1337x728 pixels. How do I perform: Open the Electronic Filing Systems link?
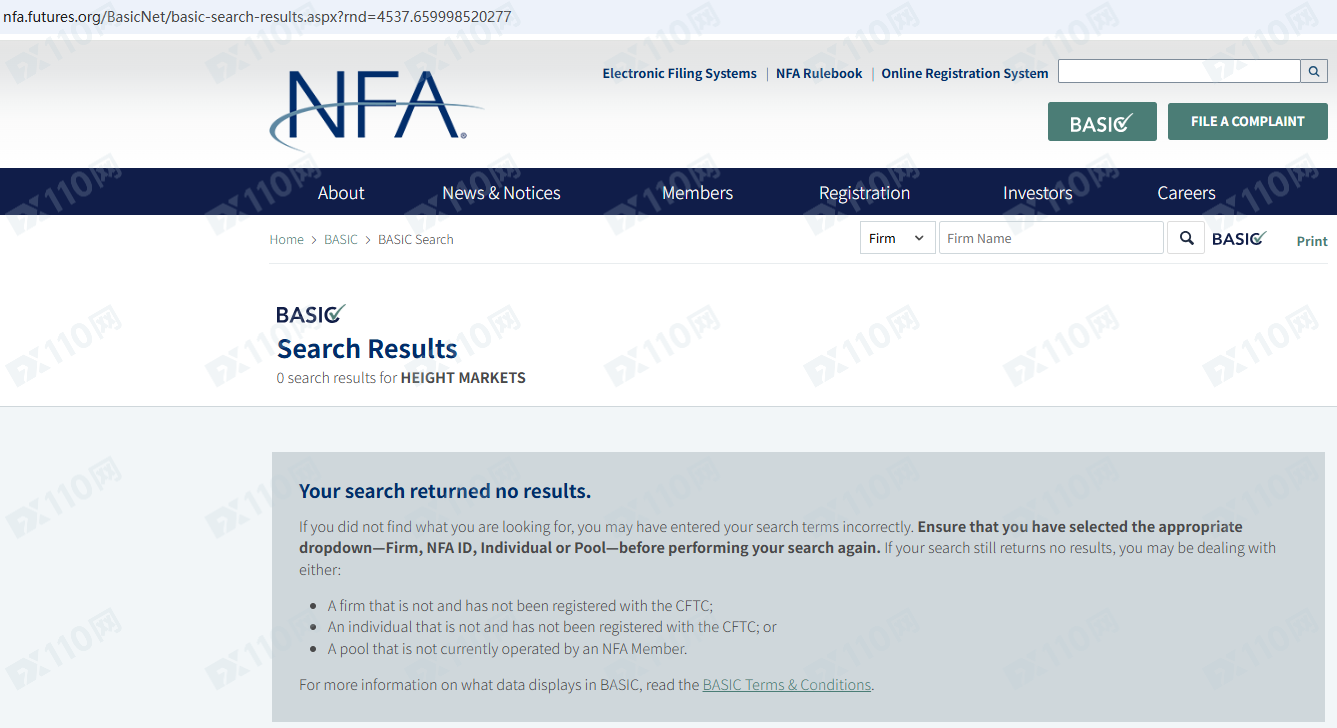pos(679,73)
